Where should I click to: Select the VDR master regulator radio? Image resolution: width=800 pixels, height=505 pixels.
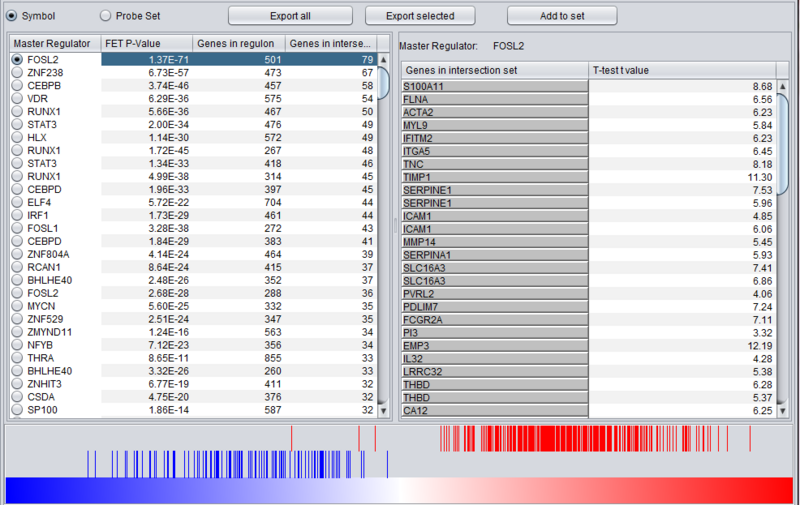[17, 98]
